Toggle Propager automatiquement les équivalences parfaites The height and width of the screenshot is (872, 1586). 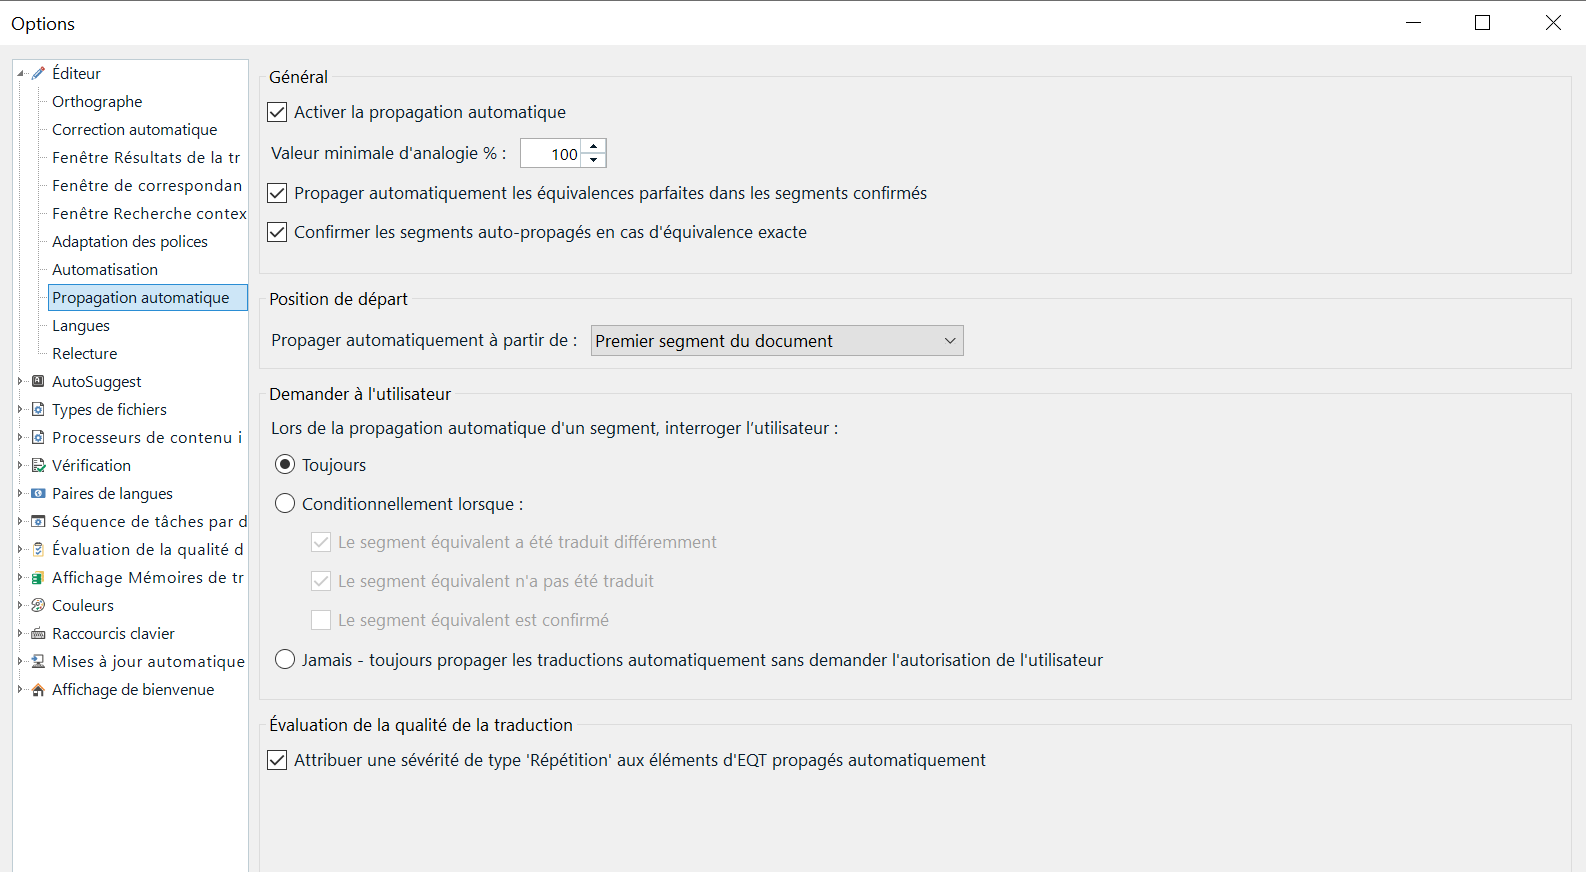278,193
